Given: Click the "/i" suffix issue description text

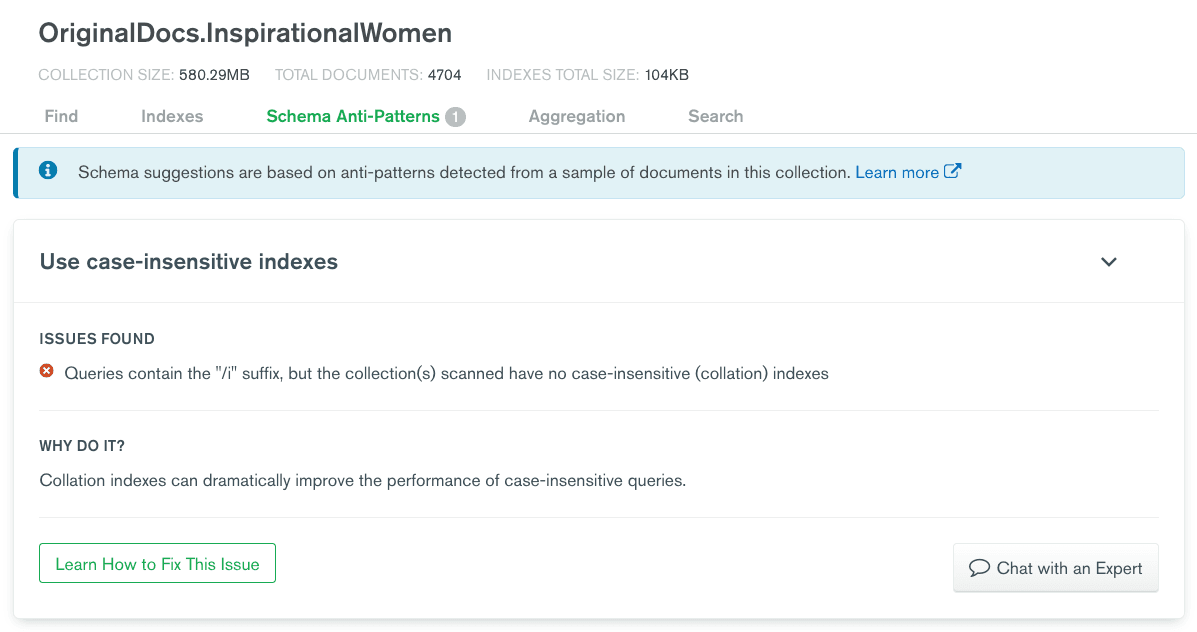Looking at the screenshot, I should coord(446,373).
